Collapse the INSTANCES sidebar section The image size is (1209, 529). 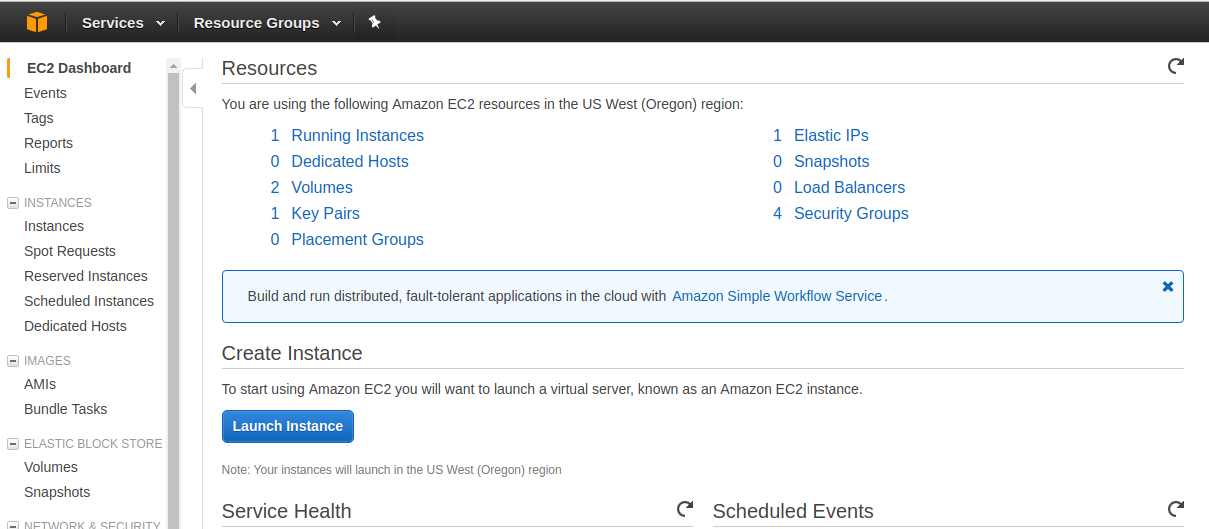pyautogui.click(x=13, y=202)
